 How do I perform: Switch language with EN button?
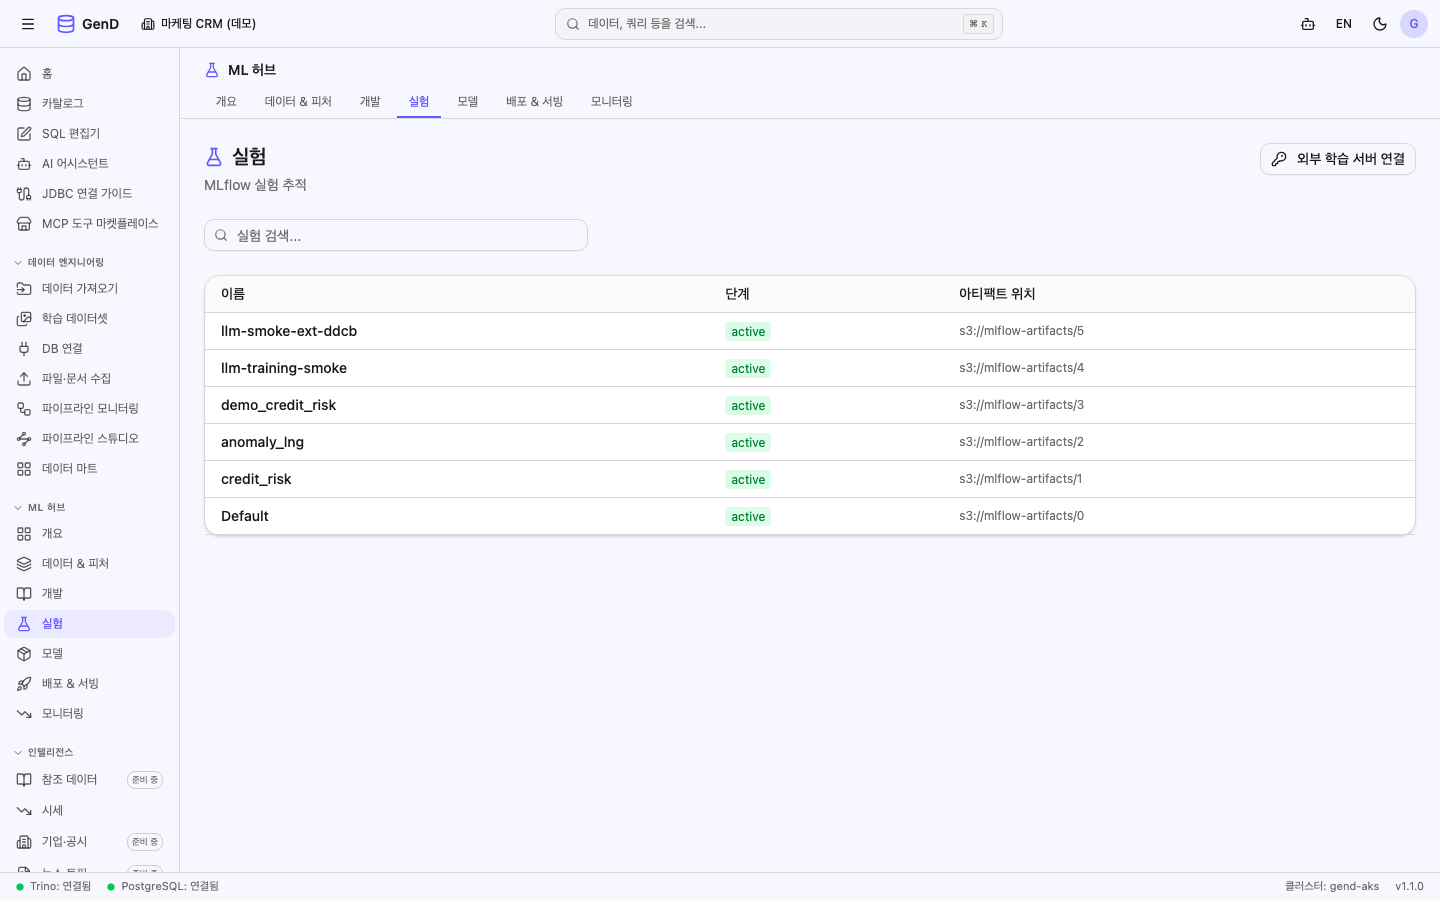click(1344, 24)
